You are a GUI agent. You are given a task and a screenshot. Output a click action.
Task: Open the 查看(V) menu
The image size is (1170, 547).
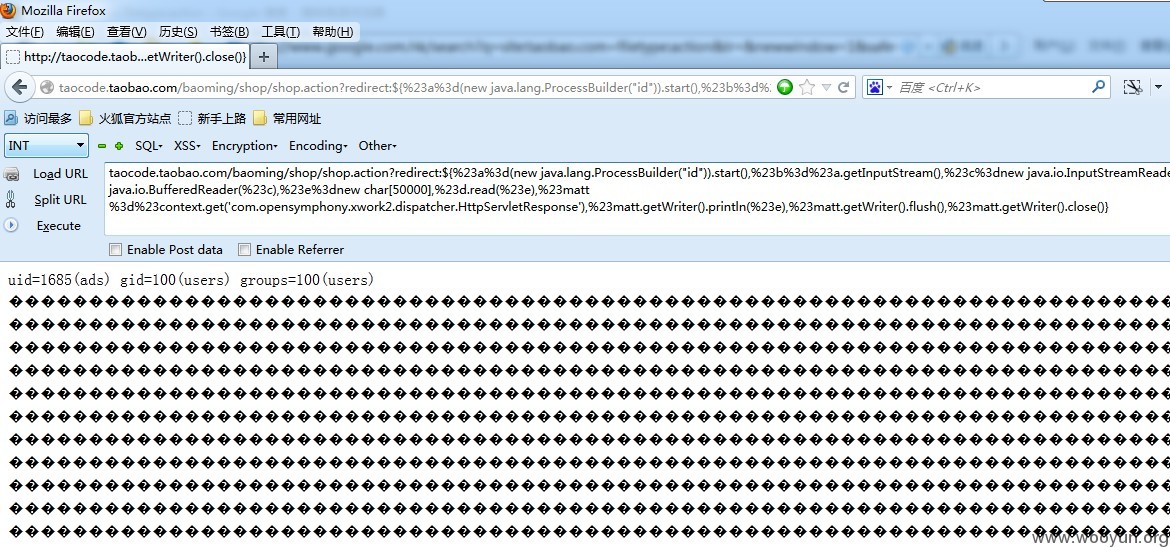coord(127,31)
